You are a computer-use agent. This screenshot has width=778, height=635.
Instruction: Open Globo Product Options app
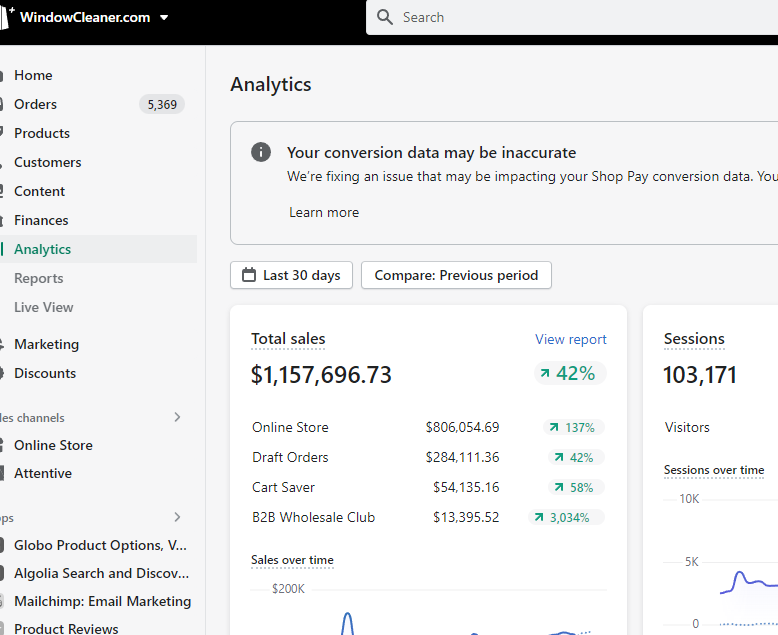click(100, 545)
